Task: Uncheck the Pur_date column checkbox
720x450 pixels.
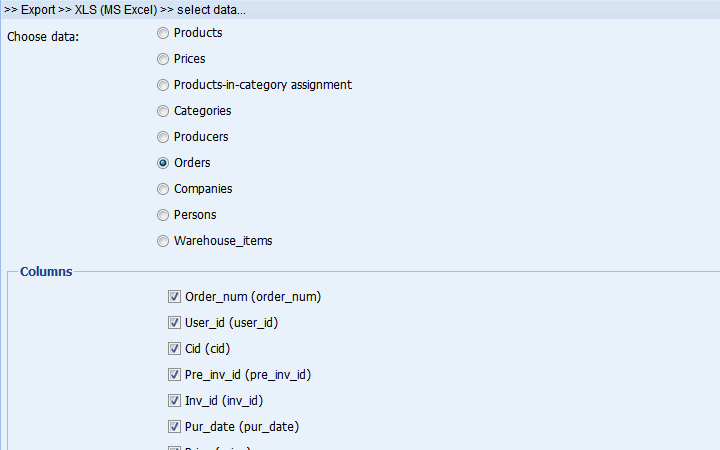Action: pyautogui.click(x=174, y=427)
